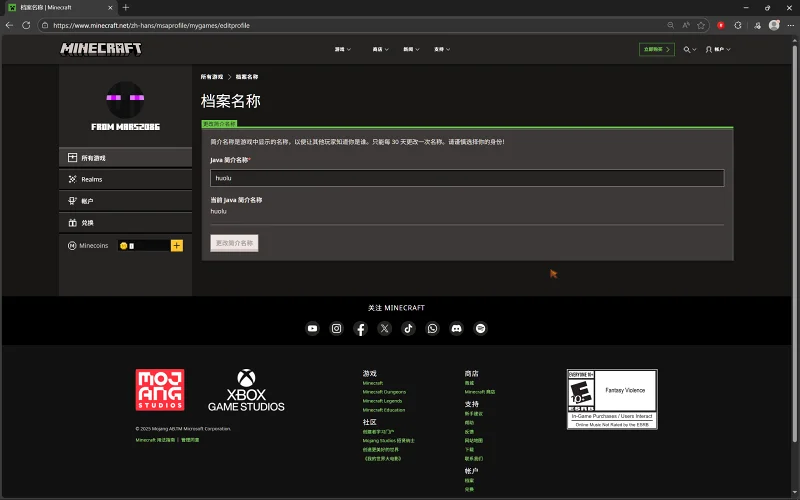This screenshot has width=800, height=500.
Task: Expand the 新闻 menu in top navigation
Action: [x=411, y=49]
